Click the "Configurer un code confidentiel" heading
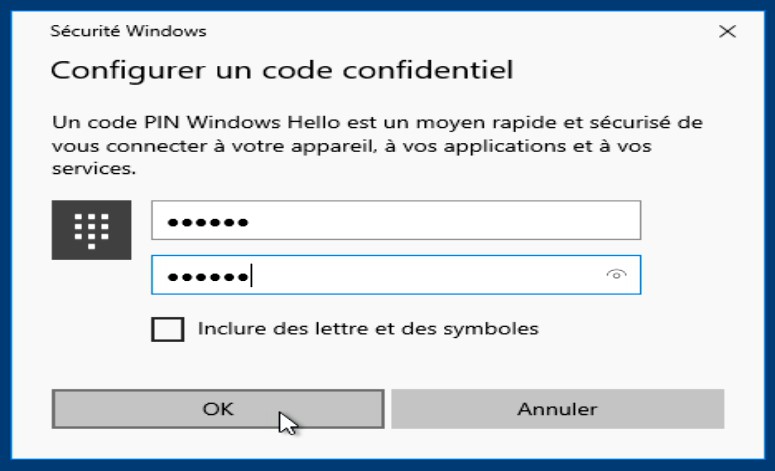This screenshot has height=471, width=775. coord(281,71)
